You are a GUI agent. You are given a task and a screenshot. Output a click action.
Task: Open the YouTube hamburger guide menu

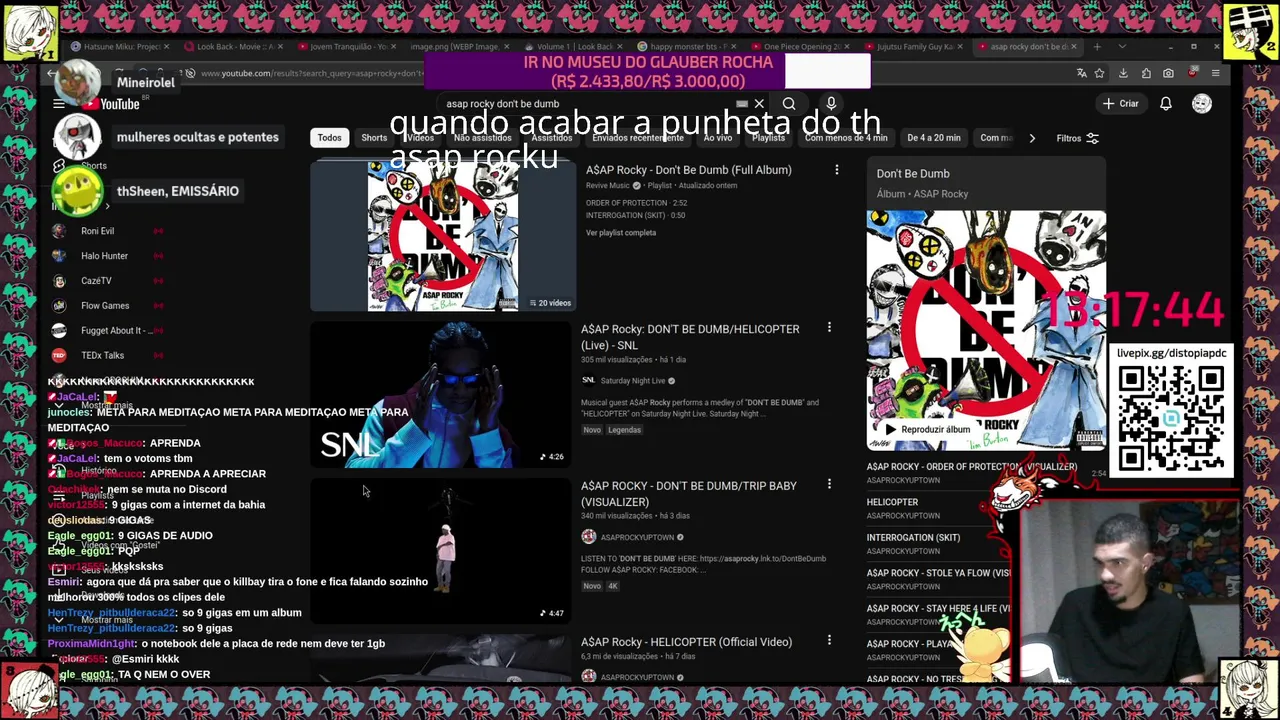point(59,104)
